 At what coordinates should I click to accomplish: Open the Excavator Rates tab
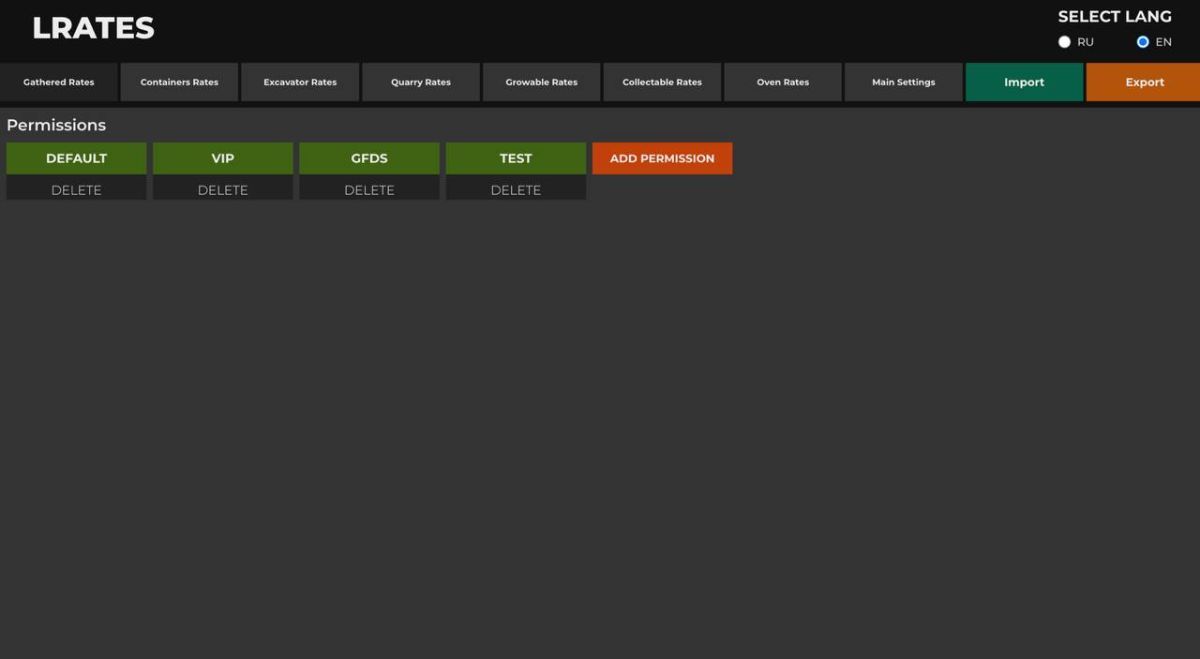coord(300,82)
